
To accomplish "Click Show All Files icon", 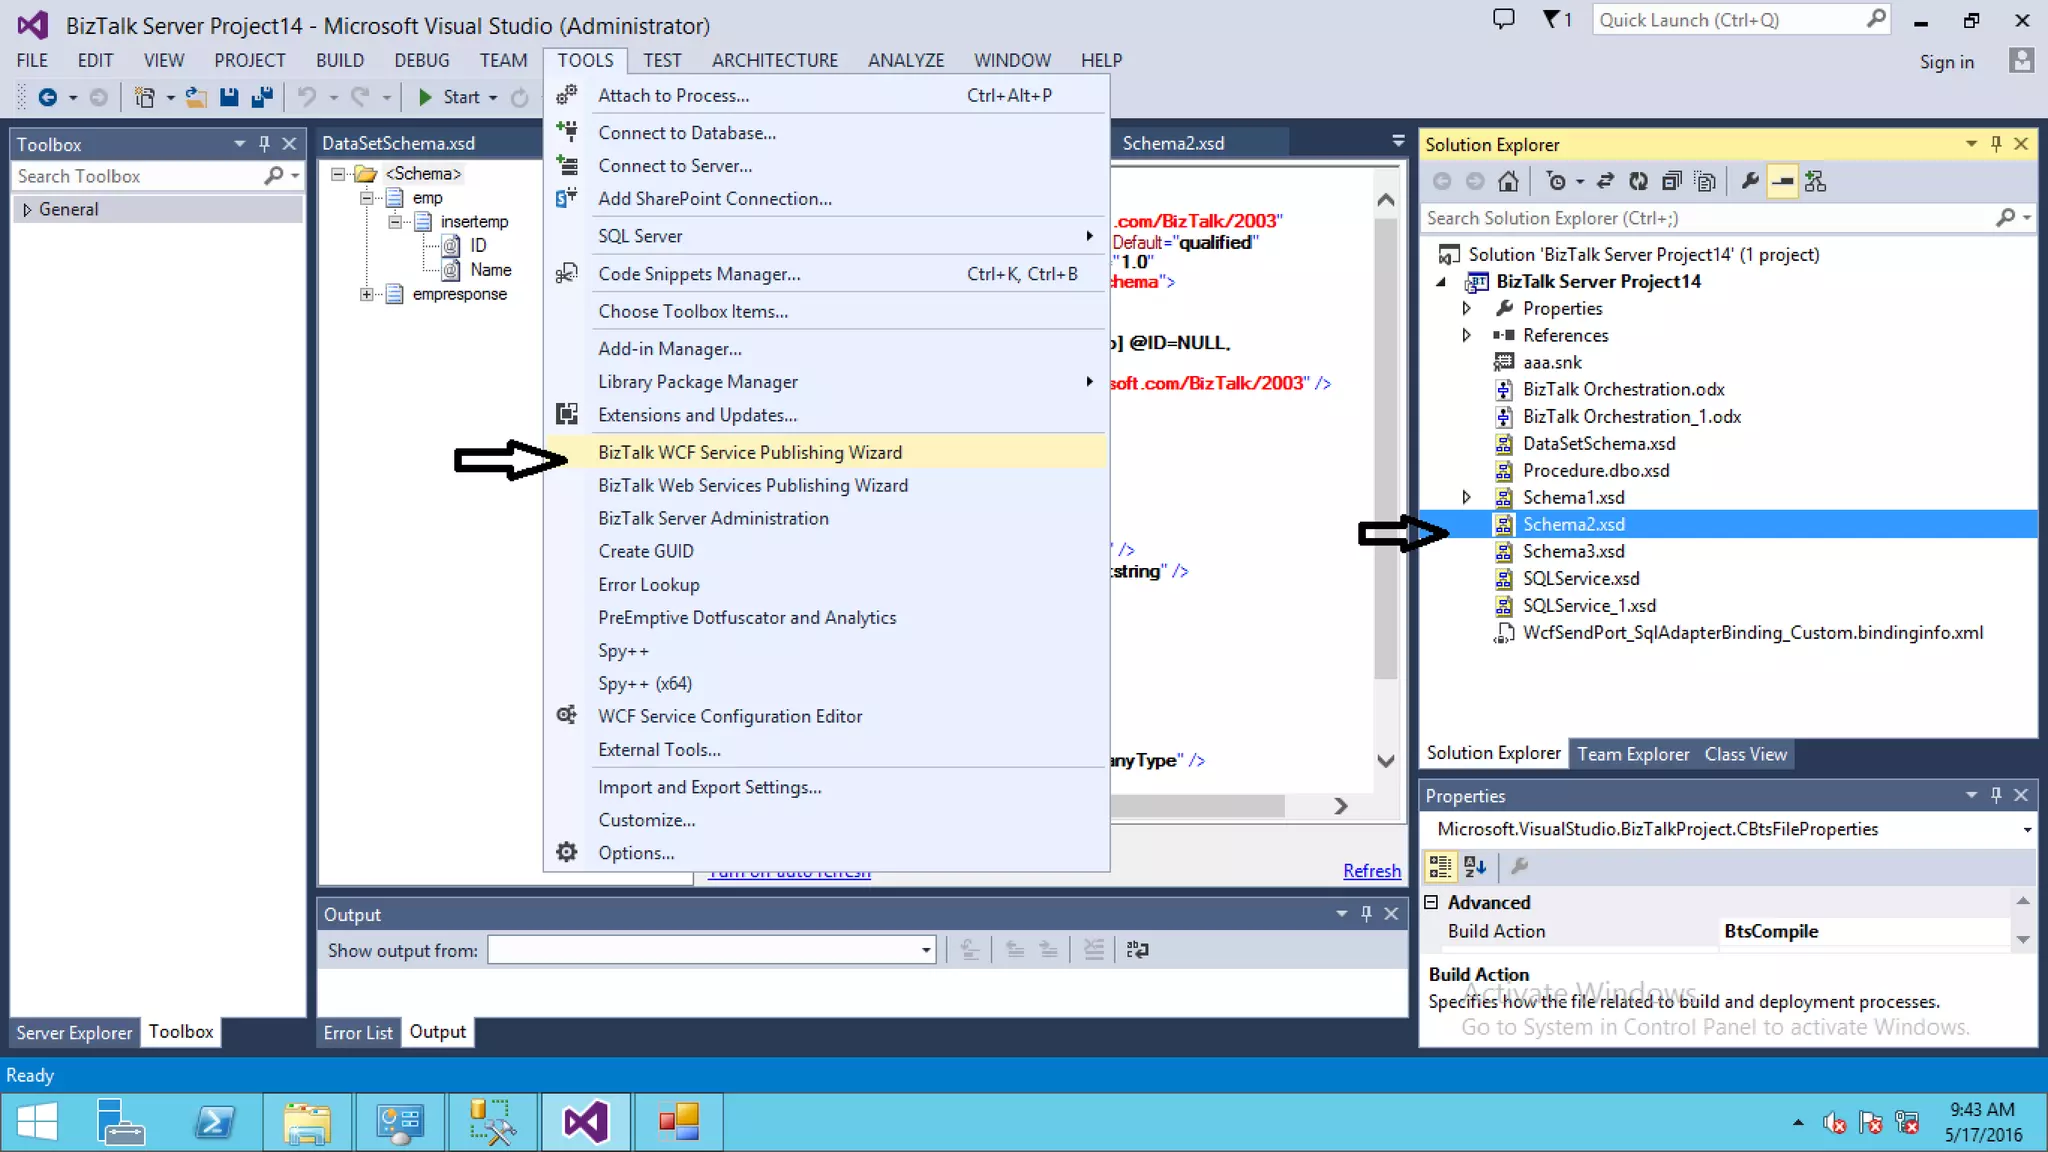I will (x=1705, y=181).
